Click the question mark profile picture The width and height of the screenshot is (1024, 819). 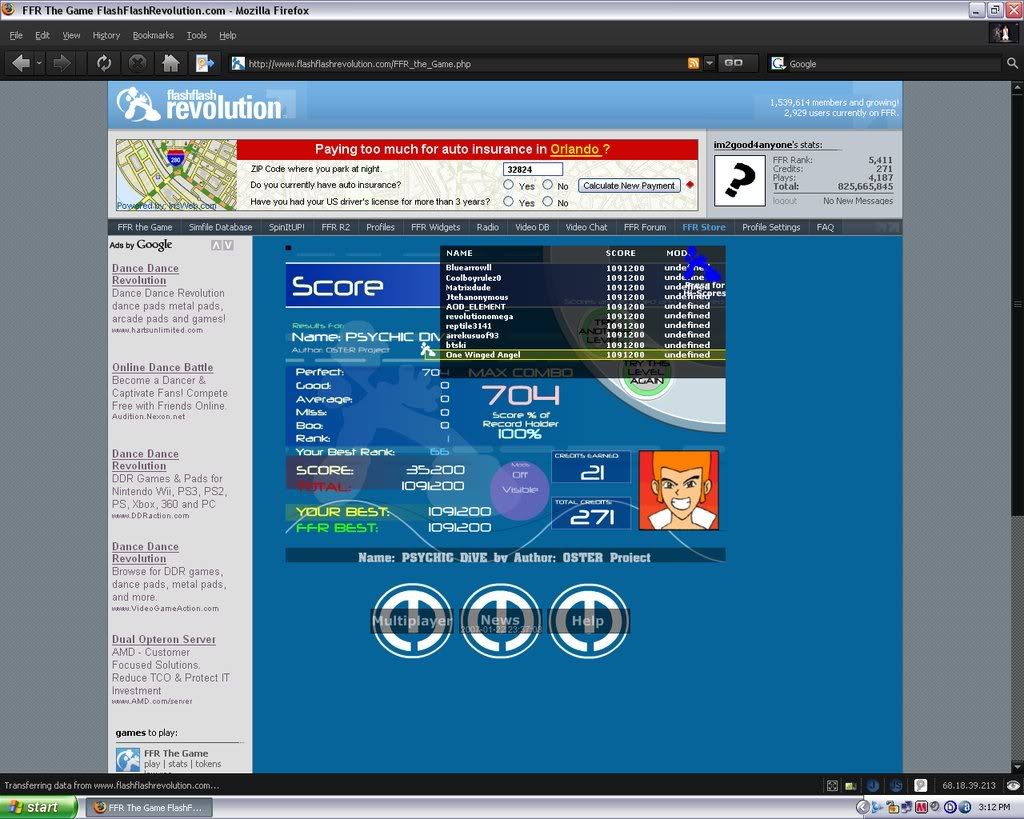[x=740, y=181]
